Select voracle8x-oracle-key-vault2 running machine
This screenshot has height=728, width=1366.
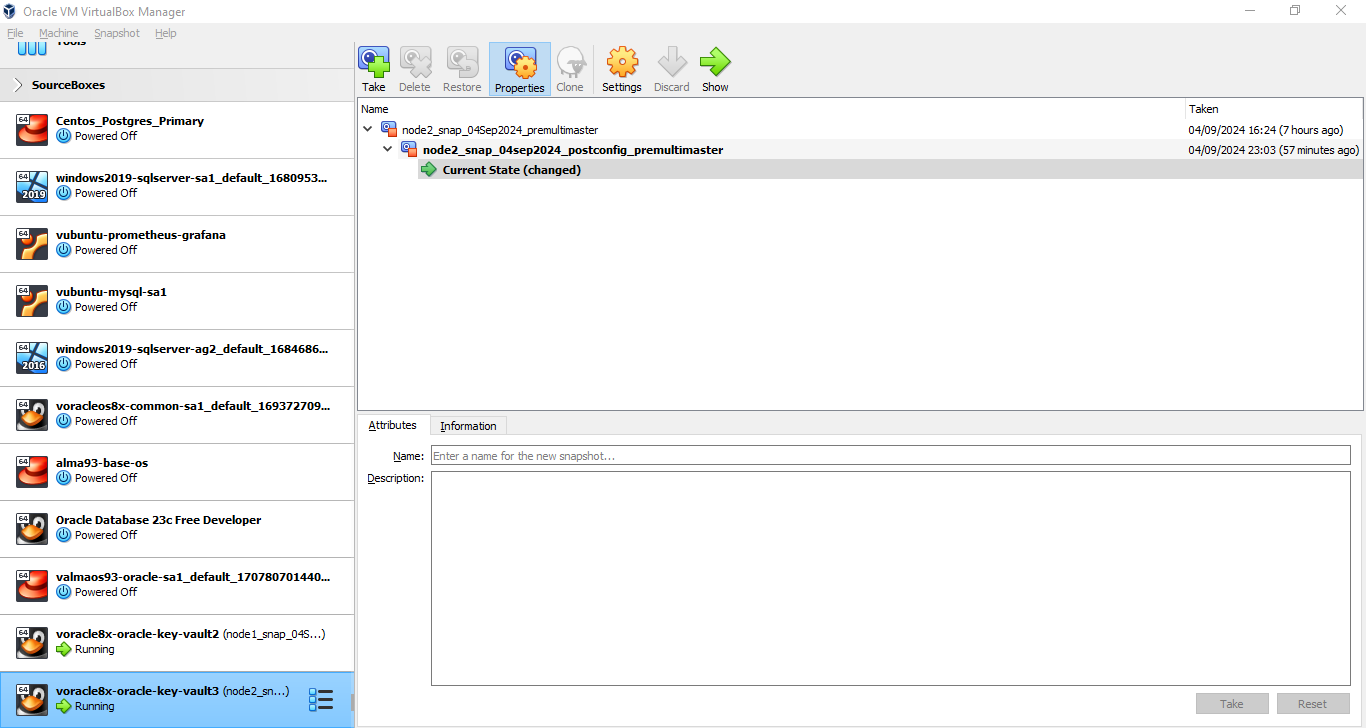click(177, 642)
